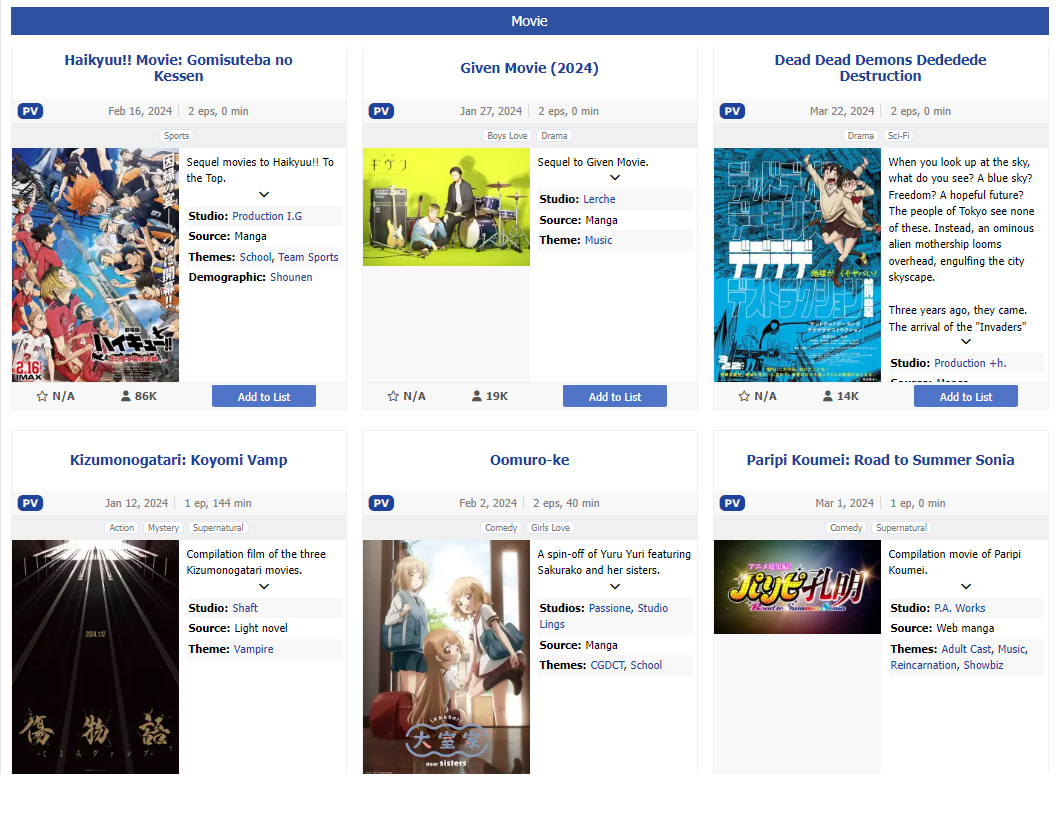Screen dimensions: 1058x830
Task: Open the PV badge for Haikyuu!! Movie
Action: (30, 111)
